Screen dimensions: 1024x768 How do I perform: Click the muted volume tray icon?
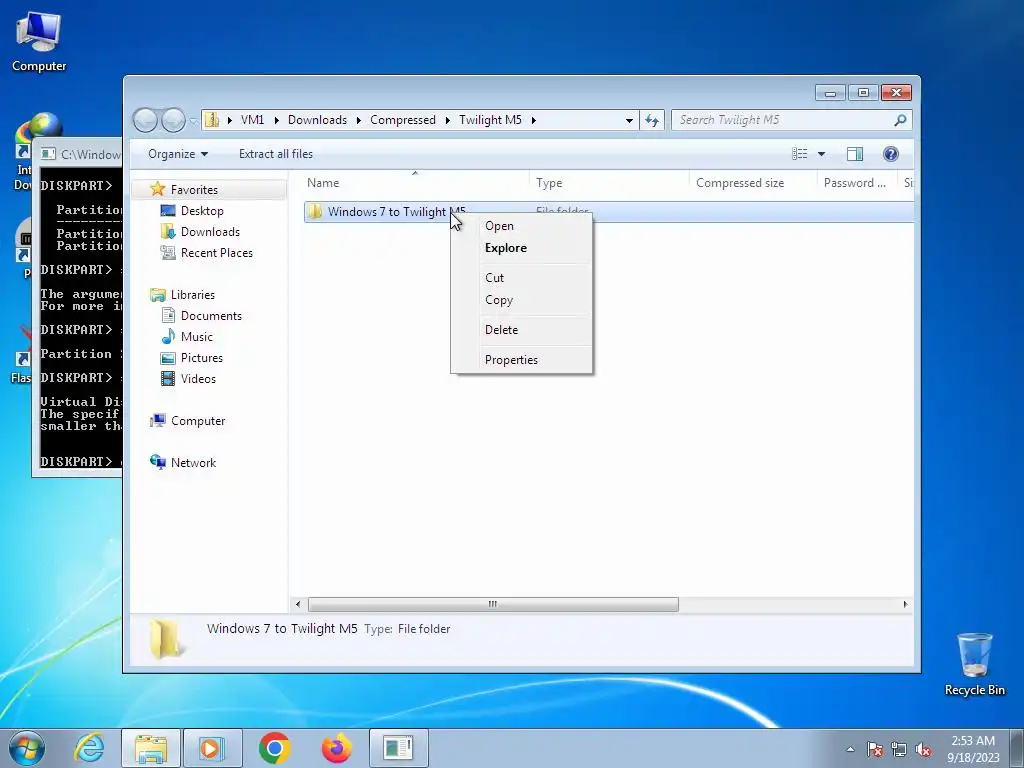(923, 749)
